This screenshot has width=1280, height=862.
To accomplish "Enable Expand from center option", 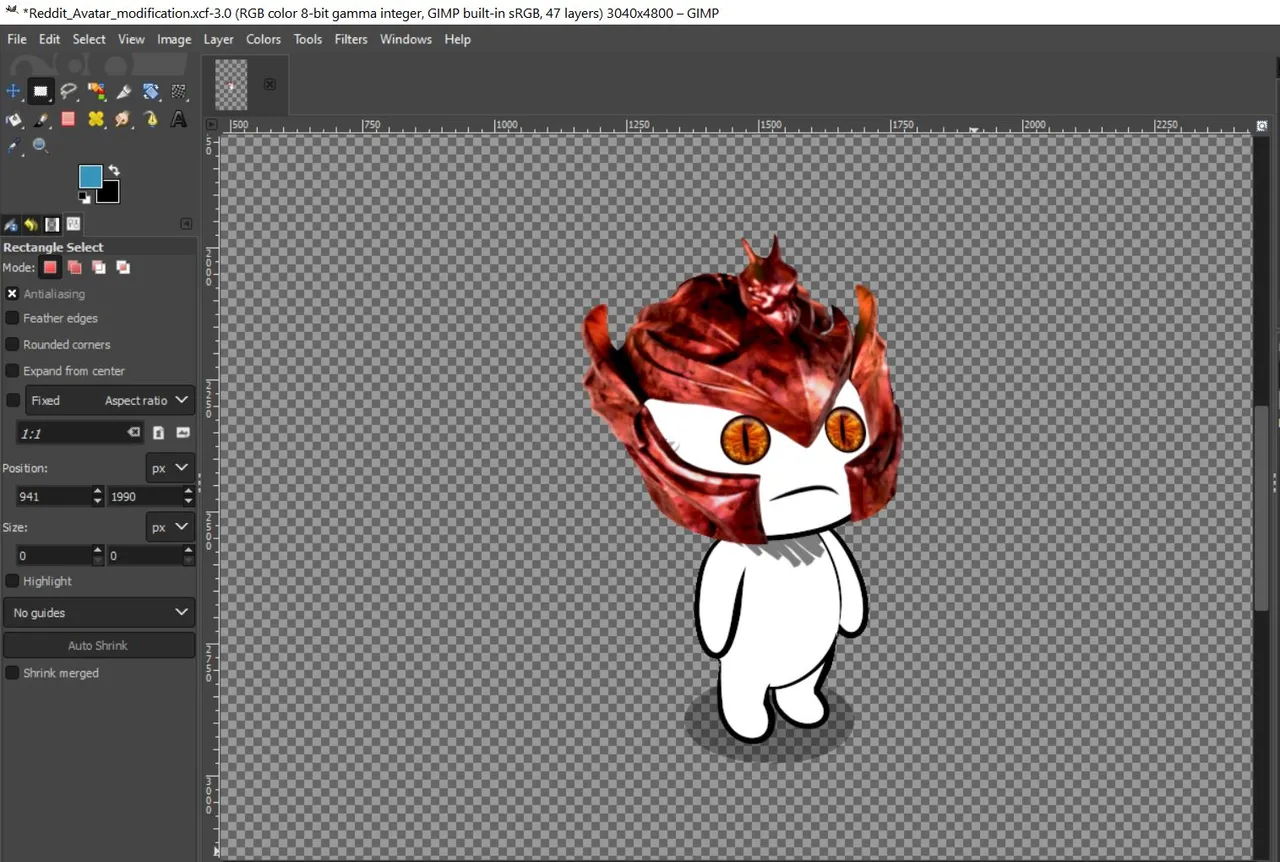I will 12,371.
